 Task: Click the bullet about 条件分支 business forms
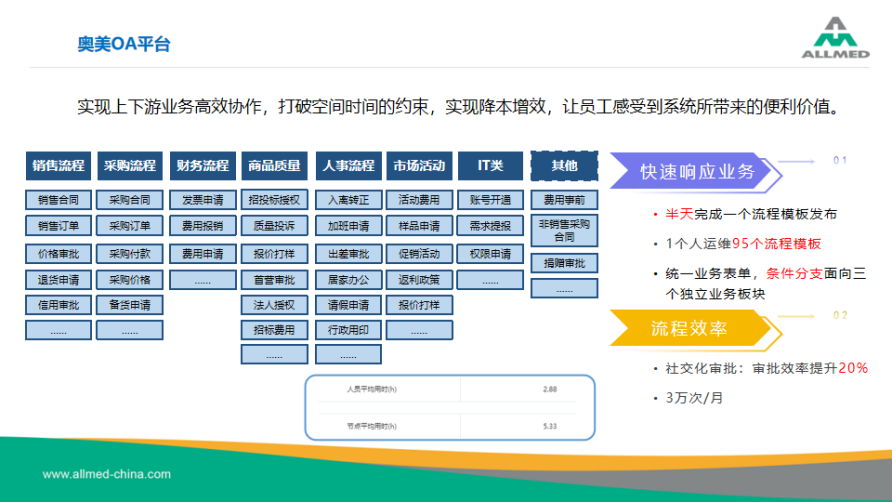click(x=766, y=283)
